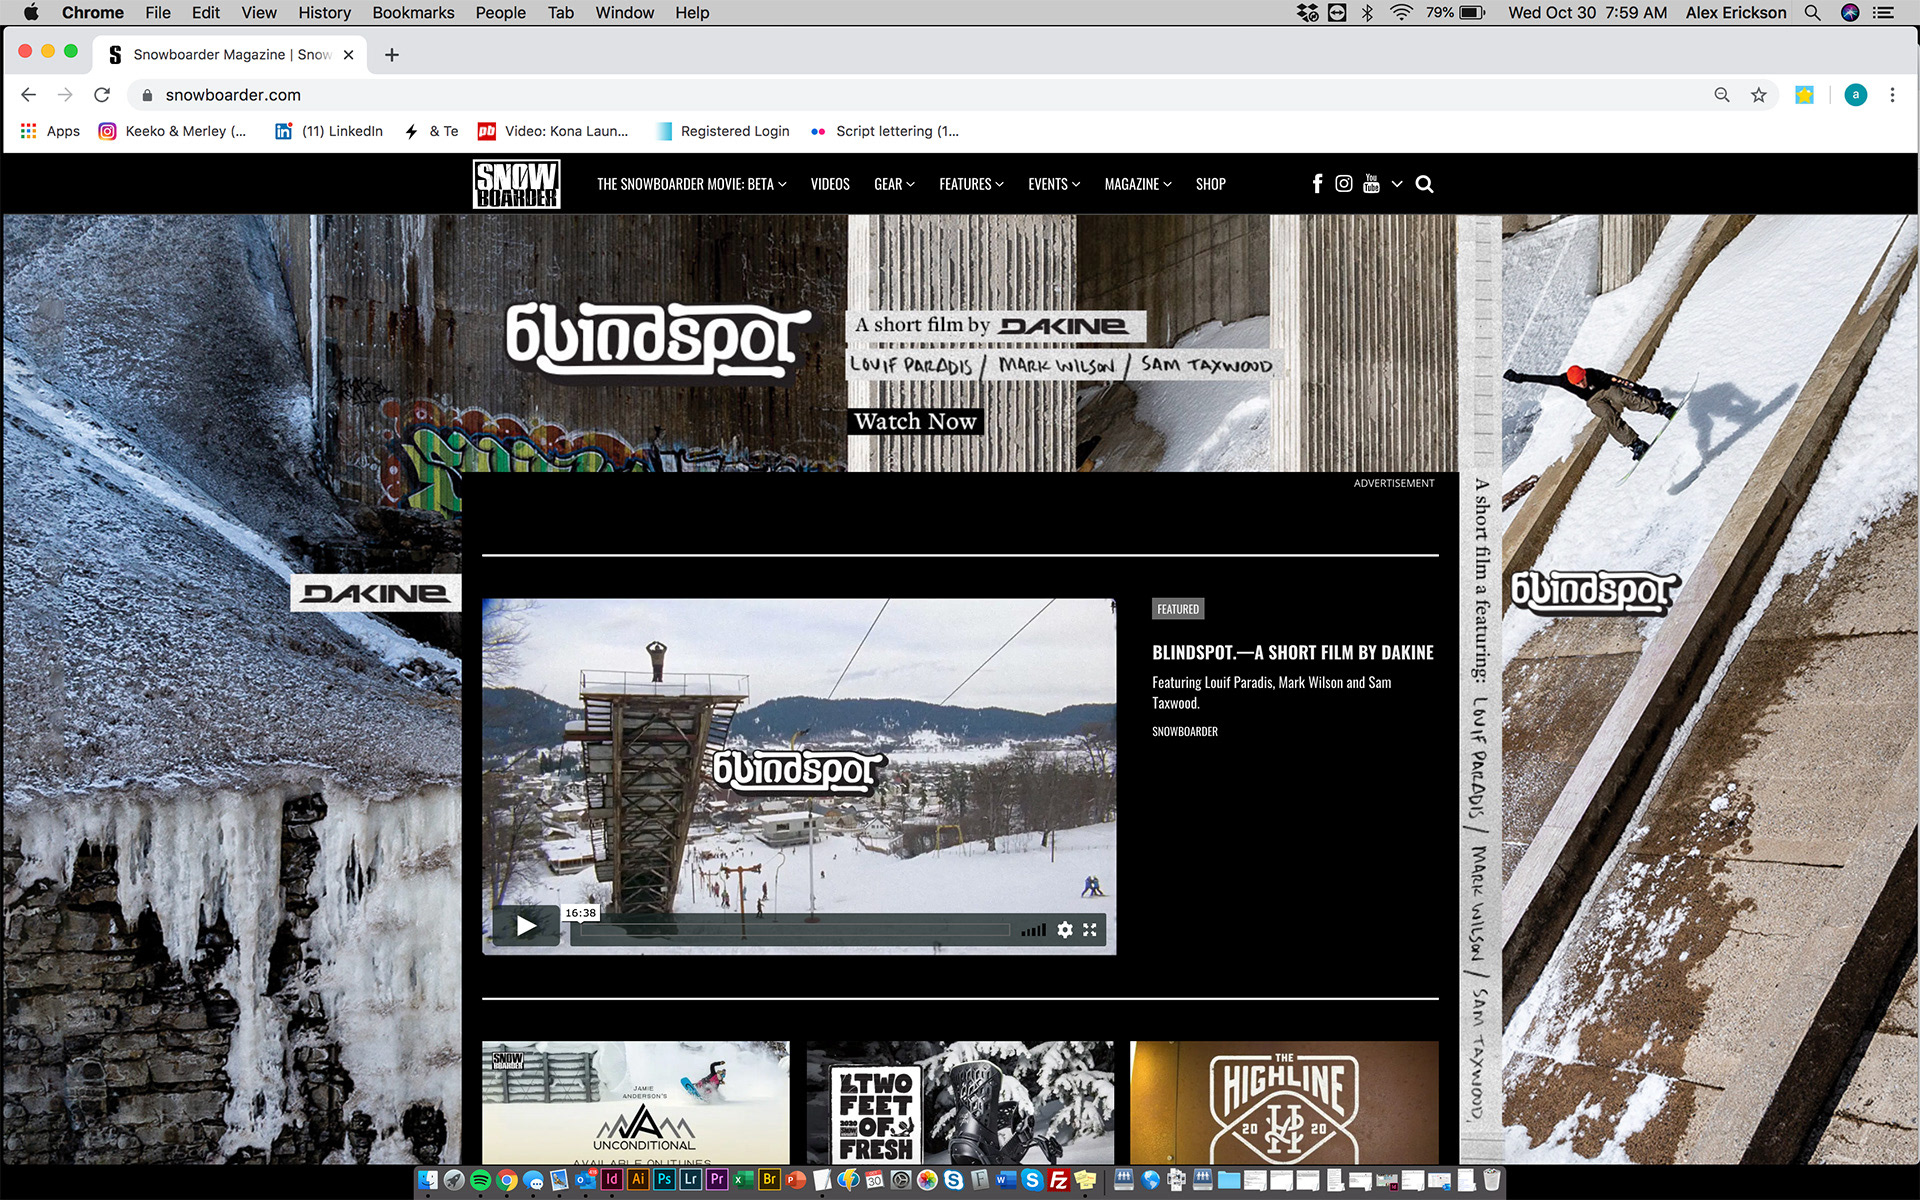Open the People menu in menu bar
Image resolution: width=1920 pixels, height=1200 pixels.
point(500,13)
